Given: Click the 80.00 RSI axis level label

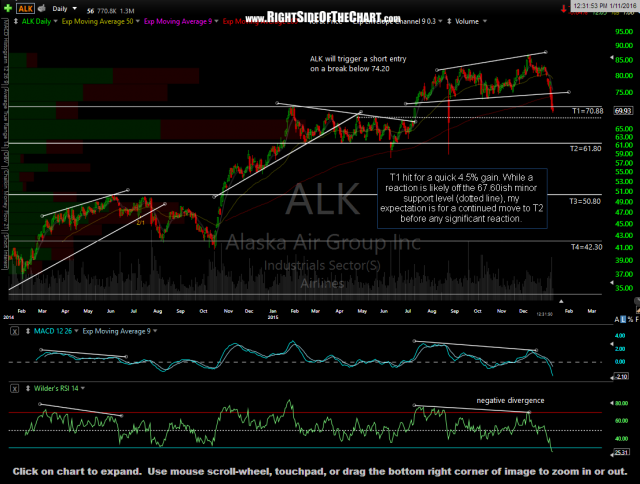Looking at the screenshot, I should (x=622, y=403).
